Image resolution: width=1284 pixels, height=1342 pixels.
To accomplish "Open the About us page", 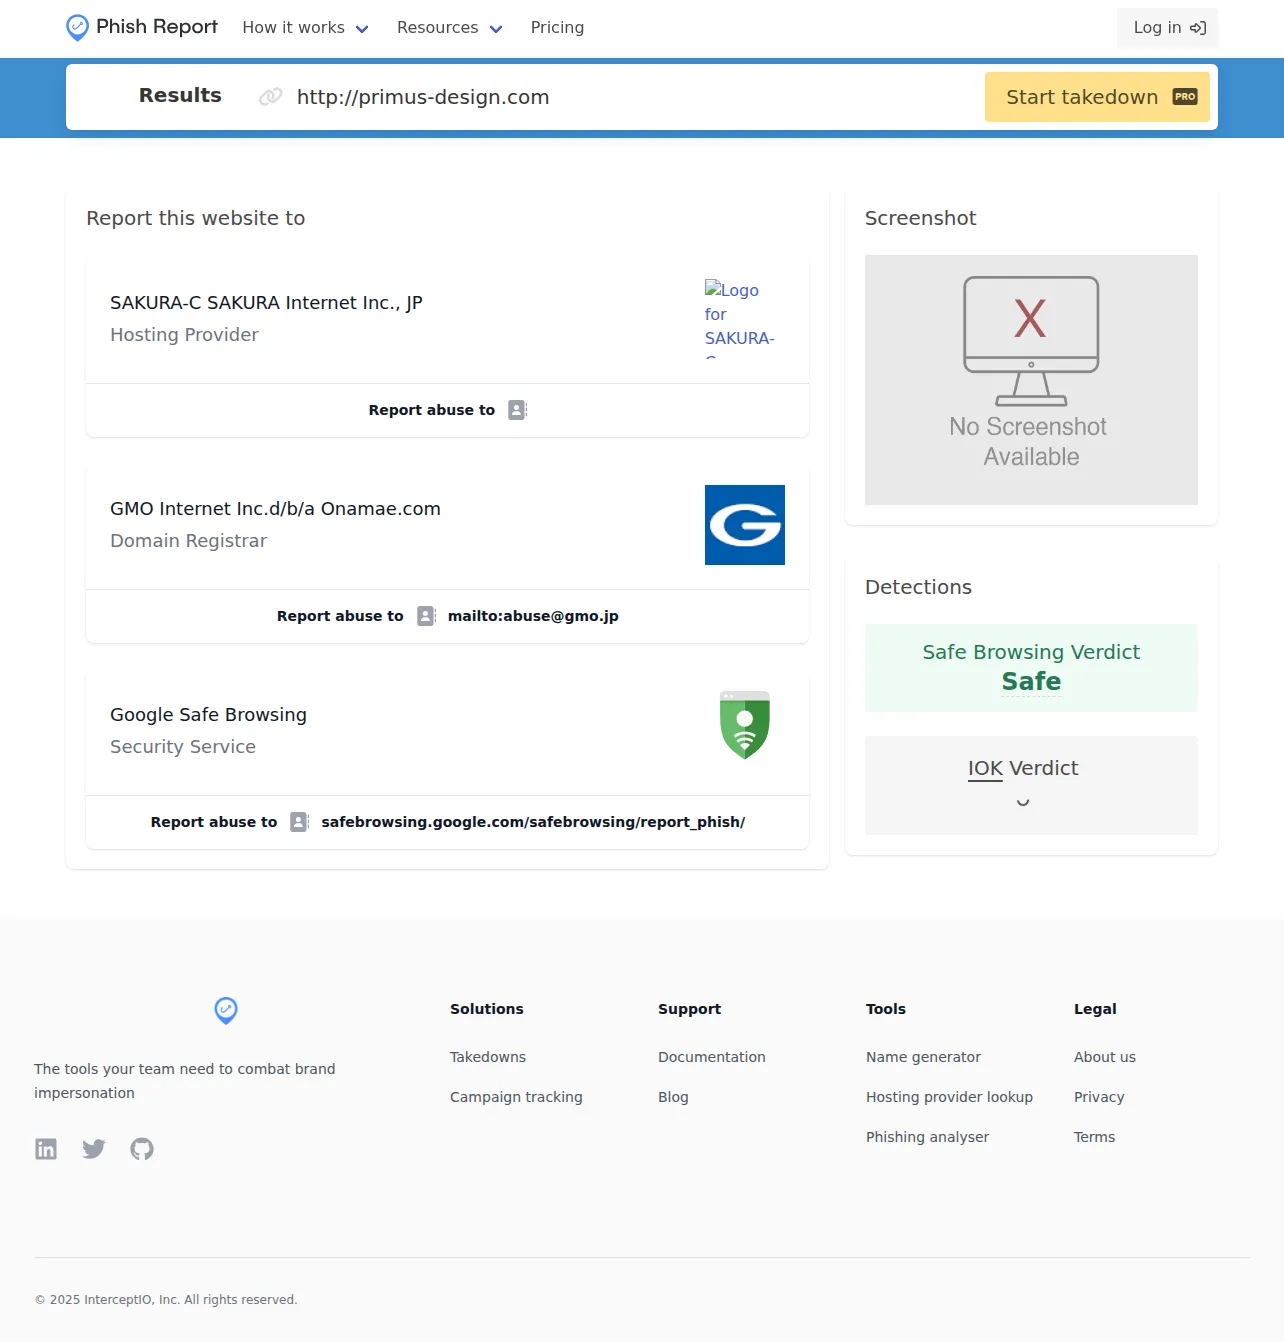I will click(x=1105, y=1057).
